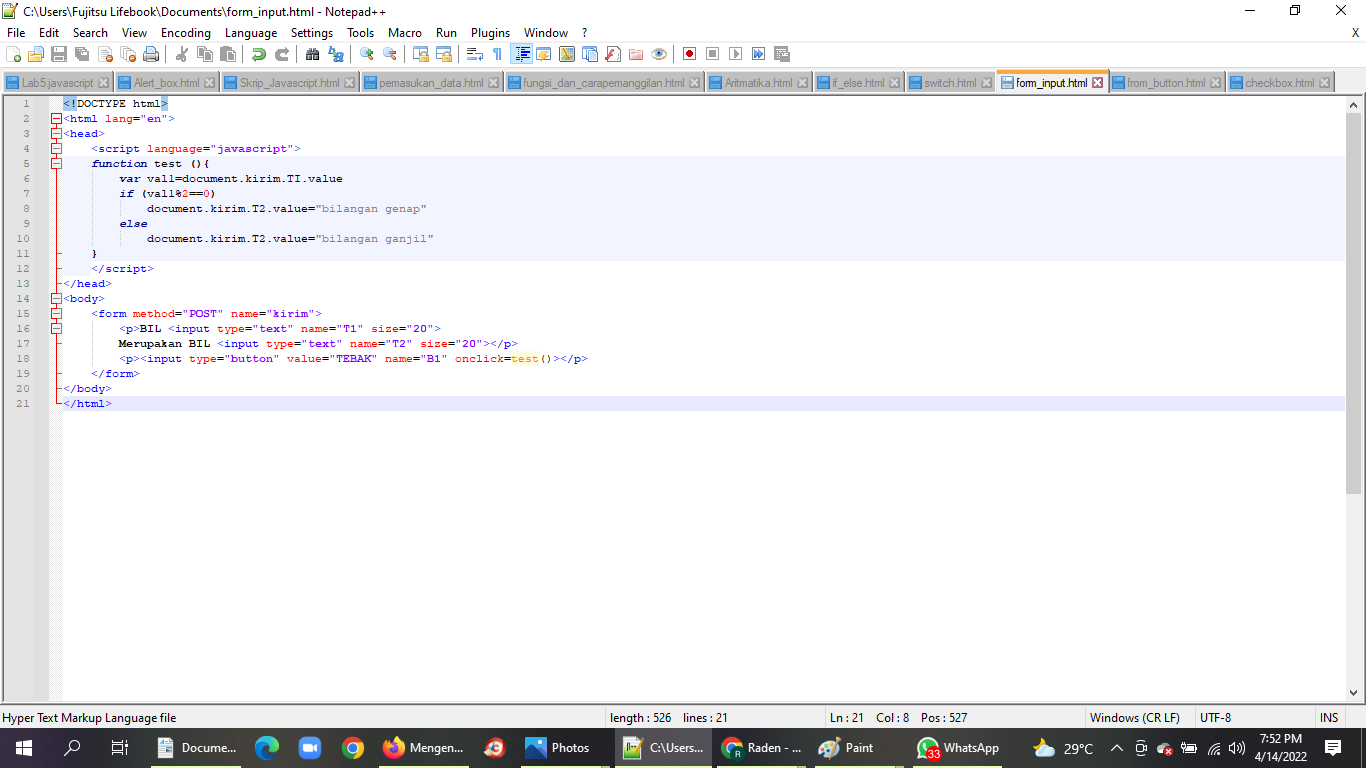1366x768 pixels.
Task: Close the form_input.html tab
Action: coord(1098,83)
